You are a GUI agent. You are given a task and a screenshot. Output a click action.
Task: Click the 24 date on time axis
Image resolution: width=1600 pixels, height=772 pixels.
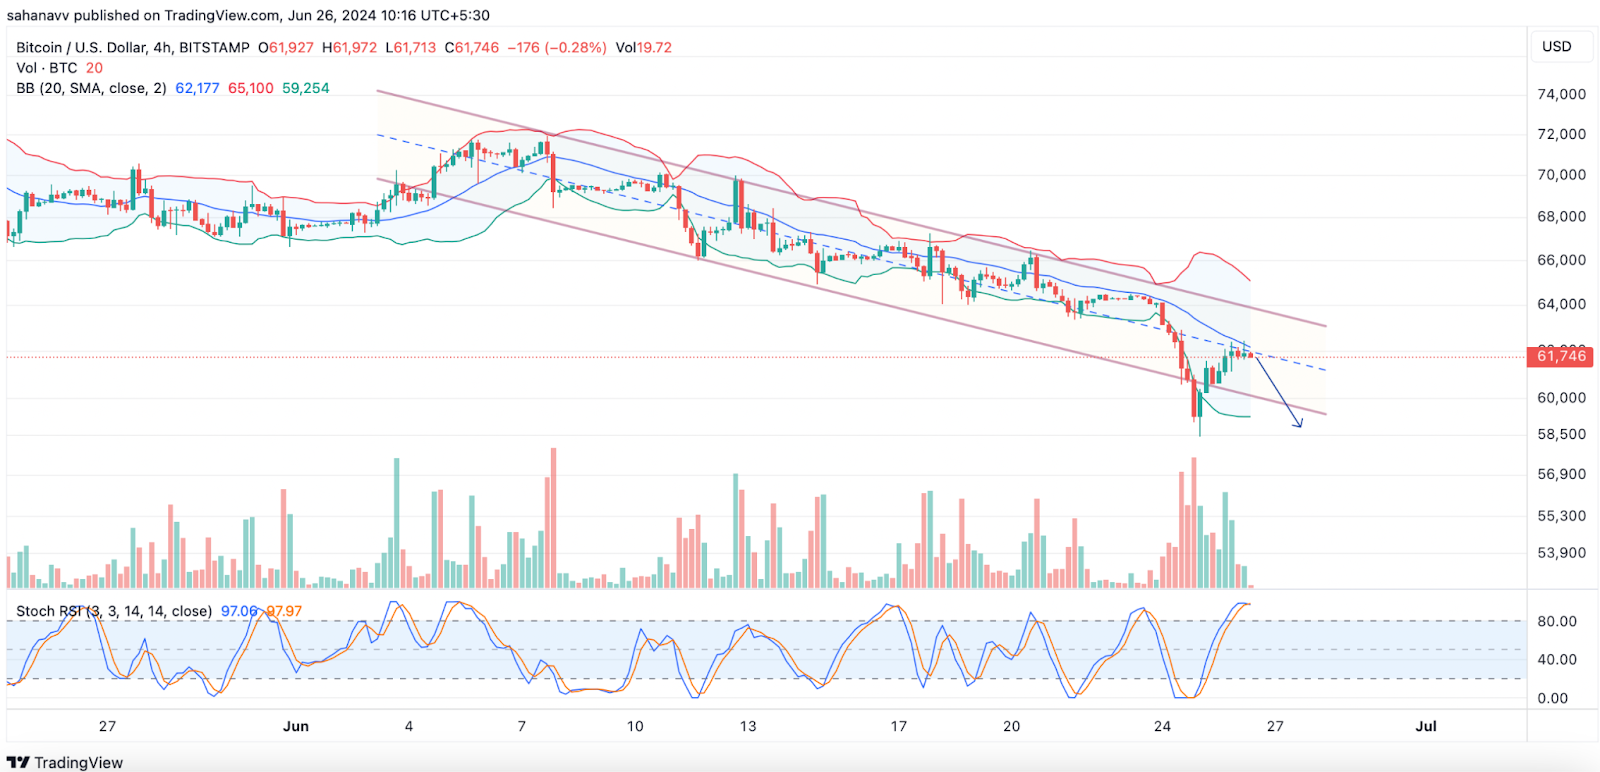coord(1162,726)
